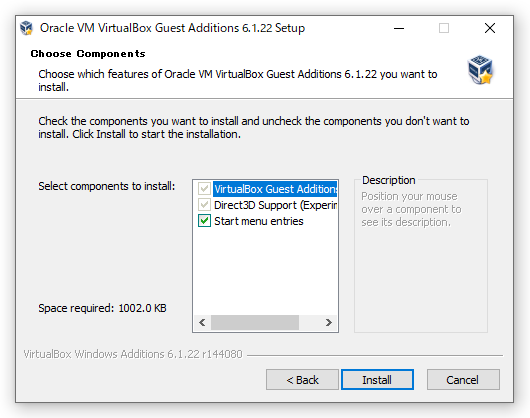The image size is (530, 418).
Task: Close the Guest Additions Setup window
Action: 490,28
